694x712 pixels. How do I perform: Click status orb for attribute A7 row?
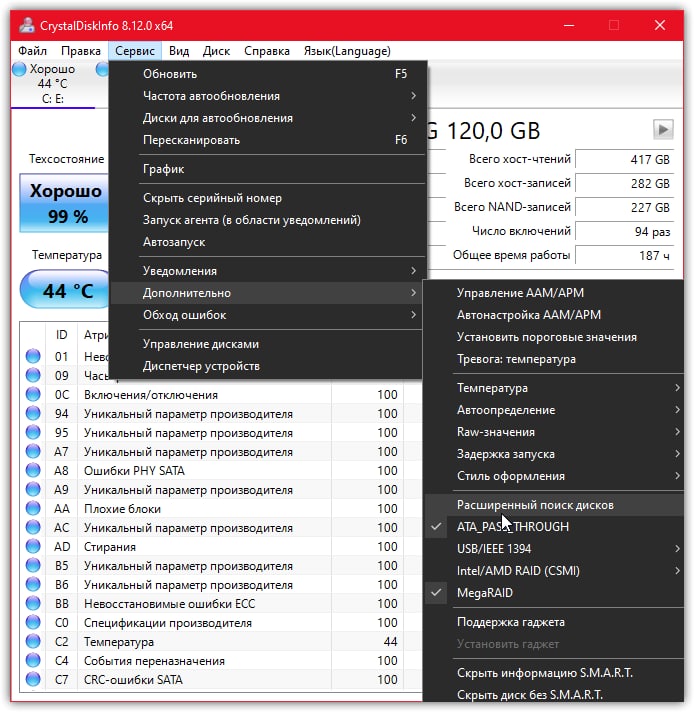pos(33,451)
